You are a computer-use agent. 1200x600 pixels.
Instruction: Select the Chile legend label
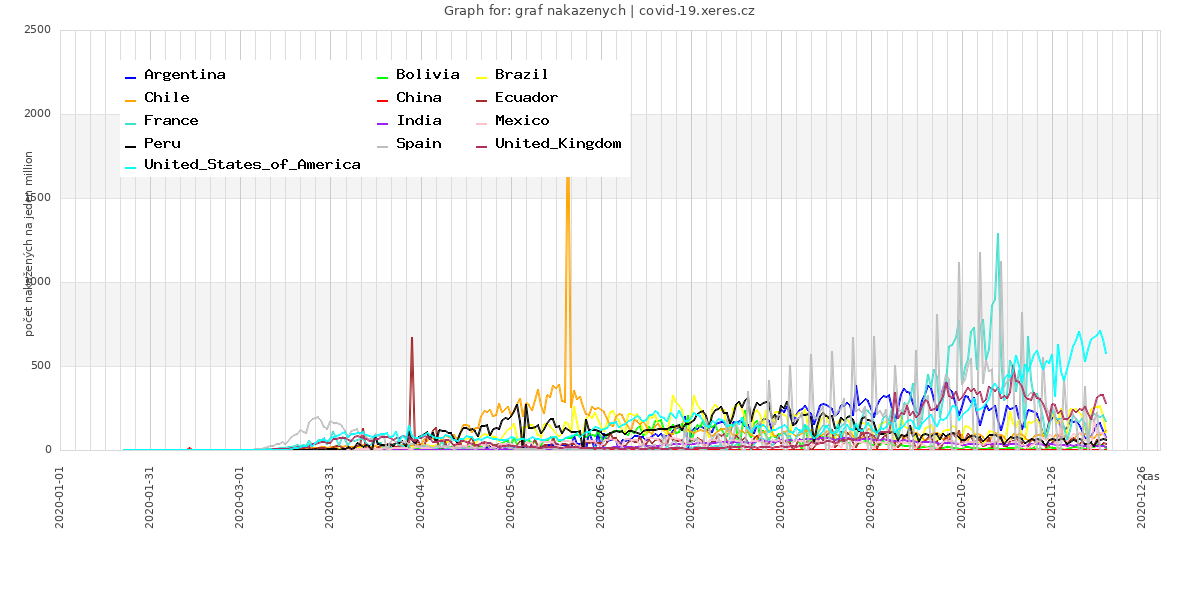click(167, 98)
